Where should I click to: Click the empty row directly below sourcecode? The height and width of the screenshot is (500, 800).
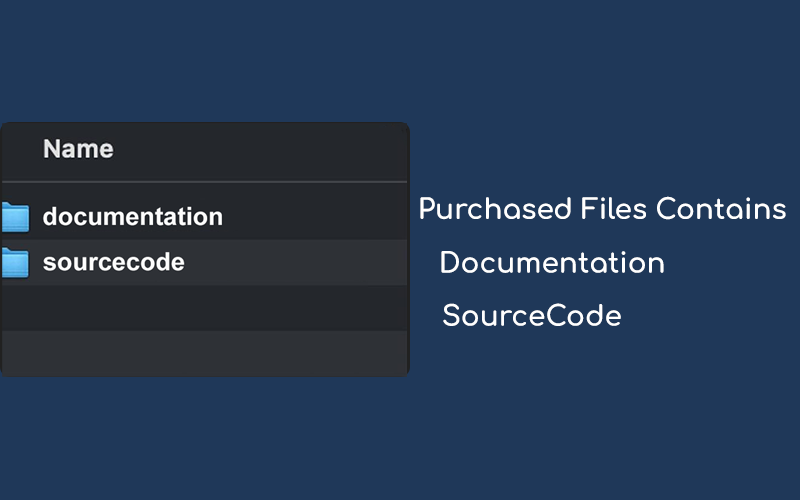point(200,308)
